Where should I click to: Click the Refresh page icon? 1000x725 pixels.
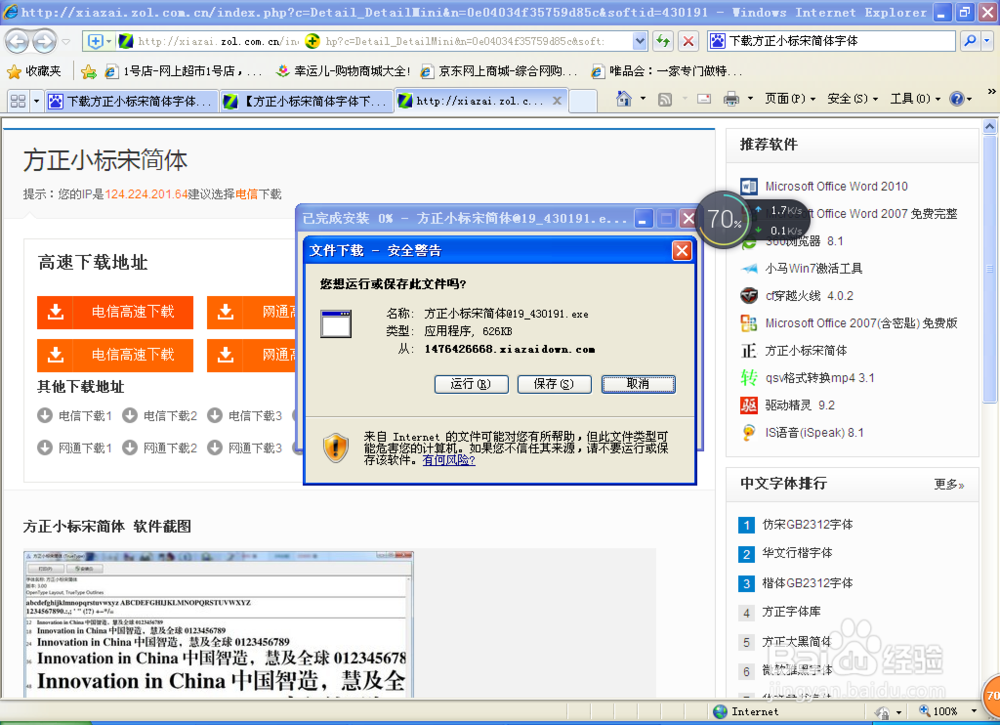[x=663, y=41]
